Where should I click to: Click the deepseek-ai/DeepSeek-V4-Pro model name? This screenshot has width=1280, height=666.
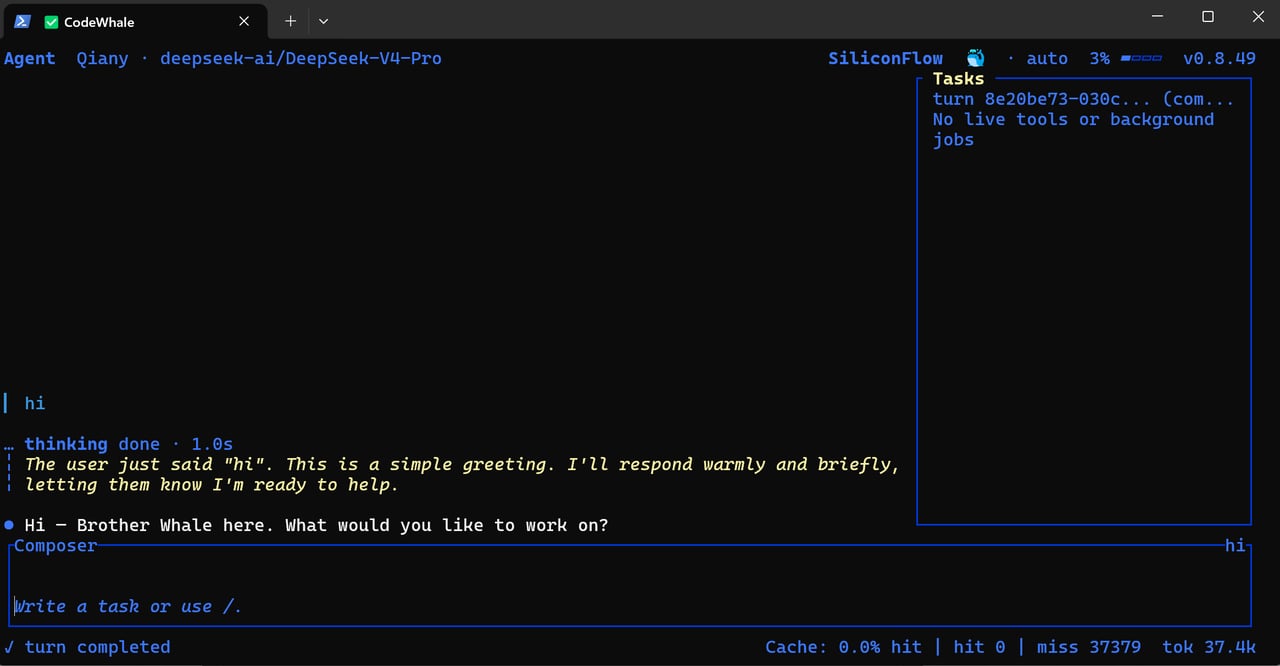(301, 58)
